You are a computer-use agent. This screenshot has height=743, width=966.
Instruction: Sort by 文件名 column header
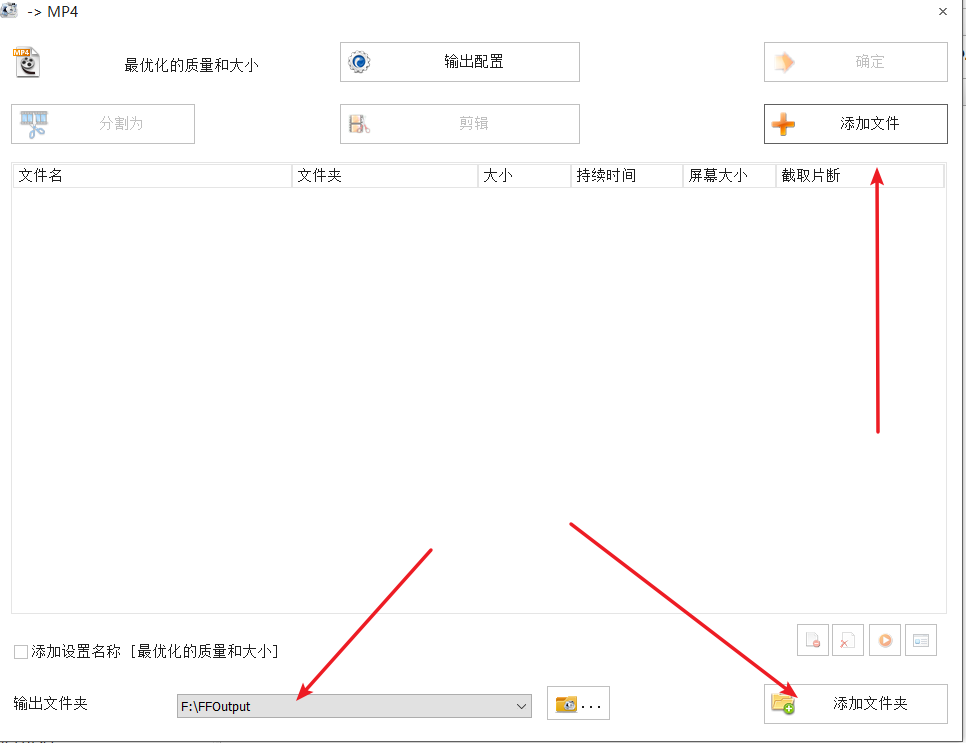pos(152,176)
